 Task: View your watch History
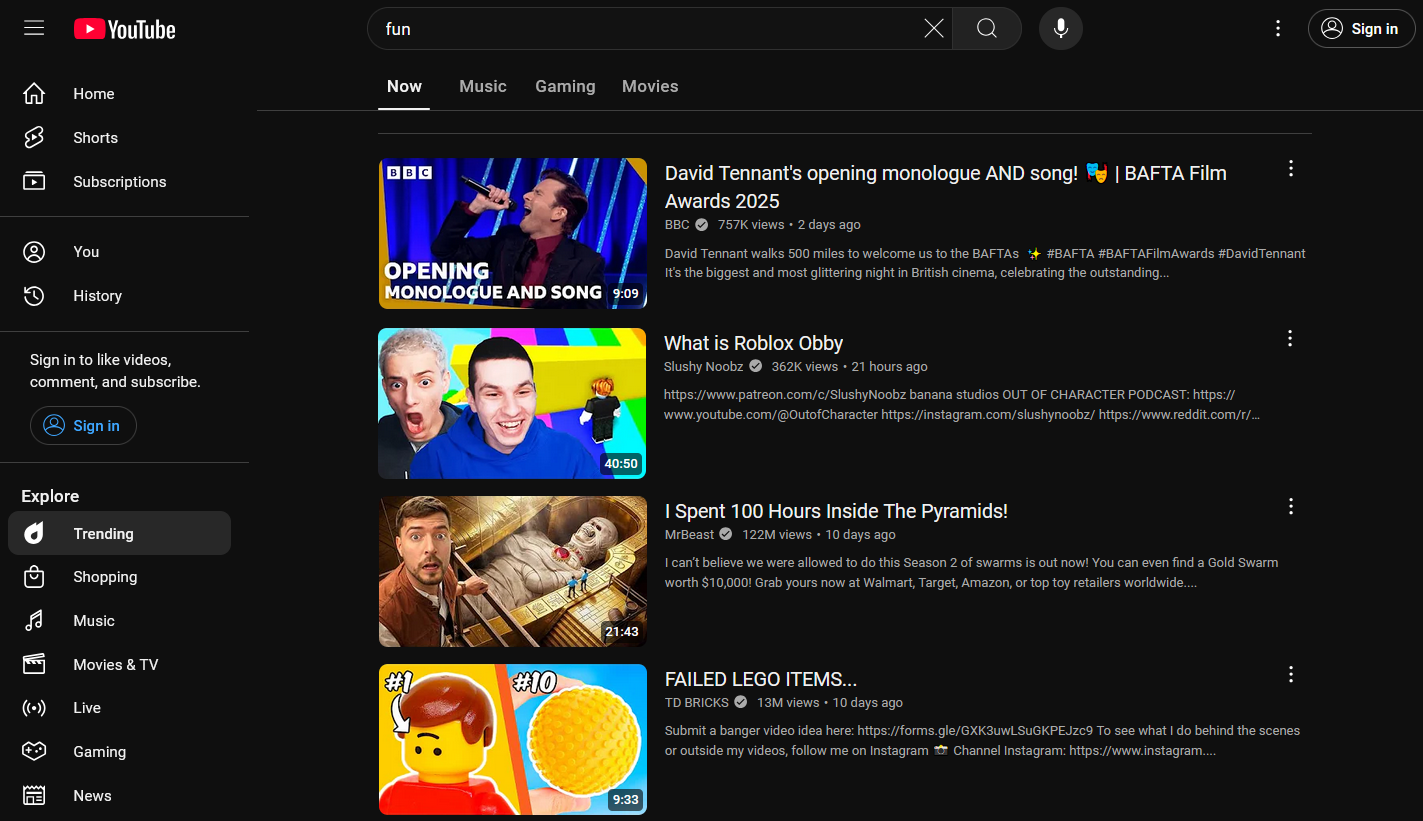click(x=97, y=295)
